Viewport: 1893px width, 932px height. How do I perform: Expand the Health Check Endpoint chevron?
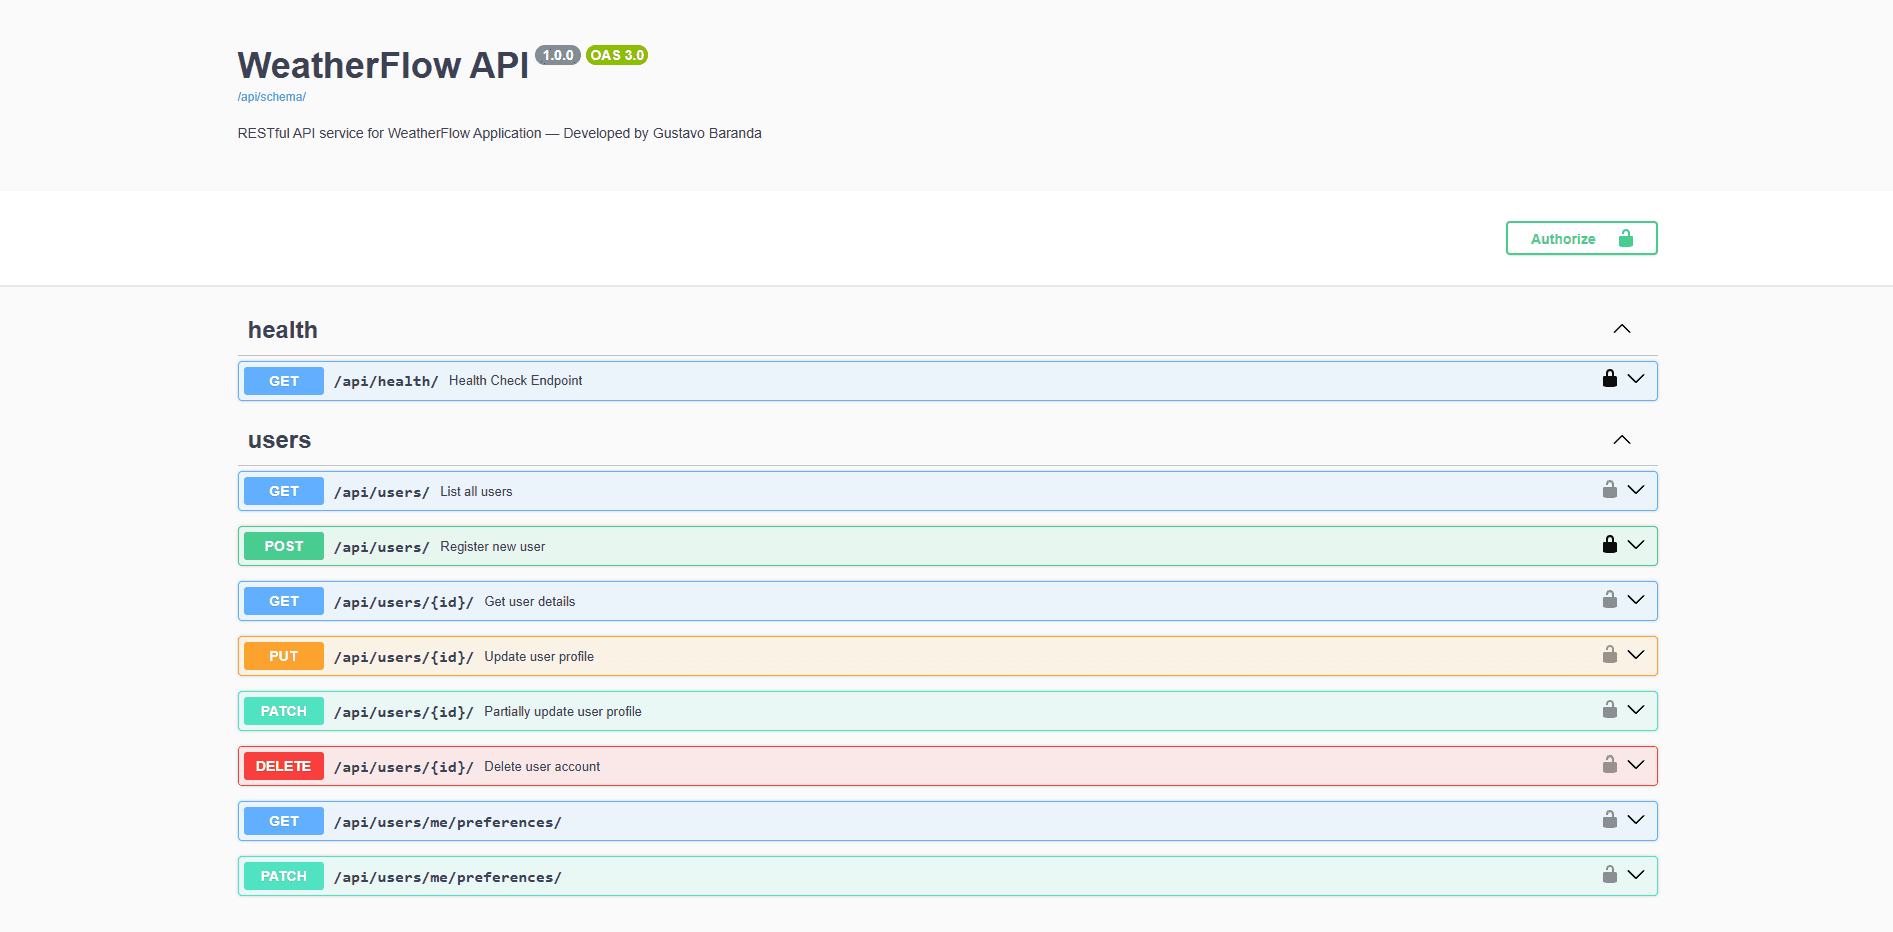[1636, 379]
